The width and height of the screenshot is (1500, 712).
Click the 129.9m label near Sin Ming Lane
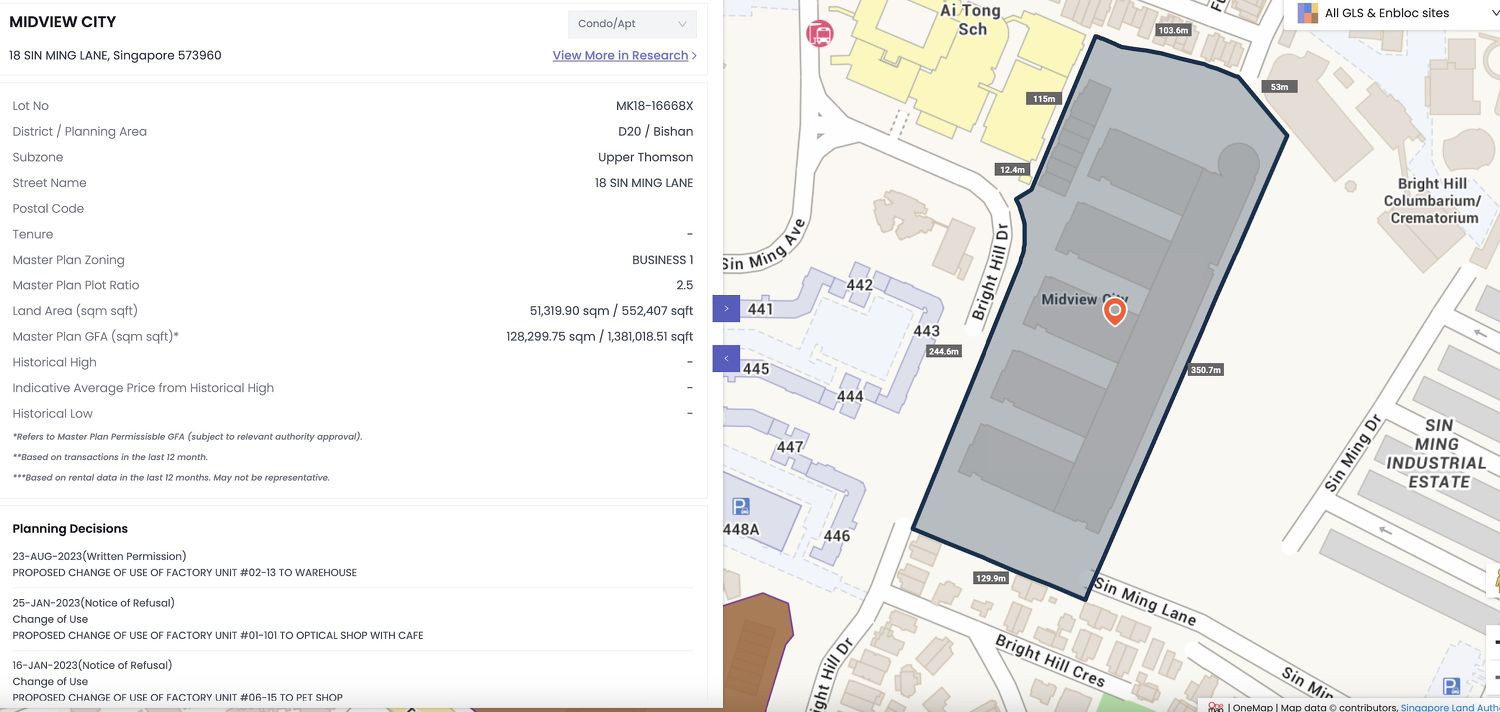pyautogui.click(x=989, y=577)
